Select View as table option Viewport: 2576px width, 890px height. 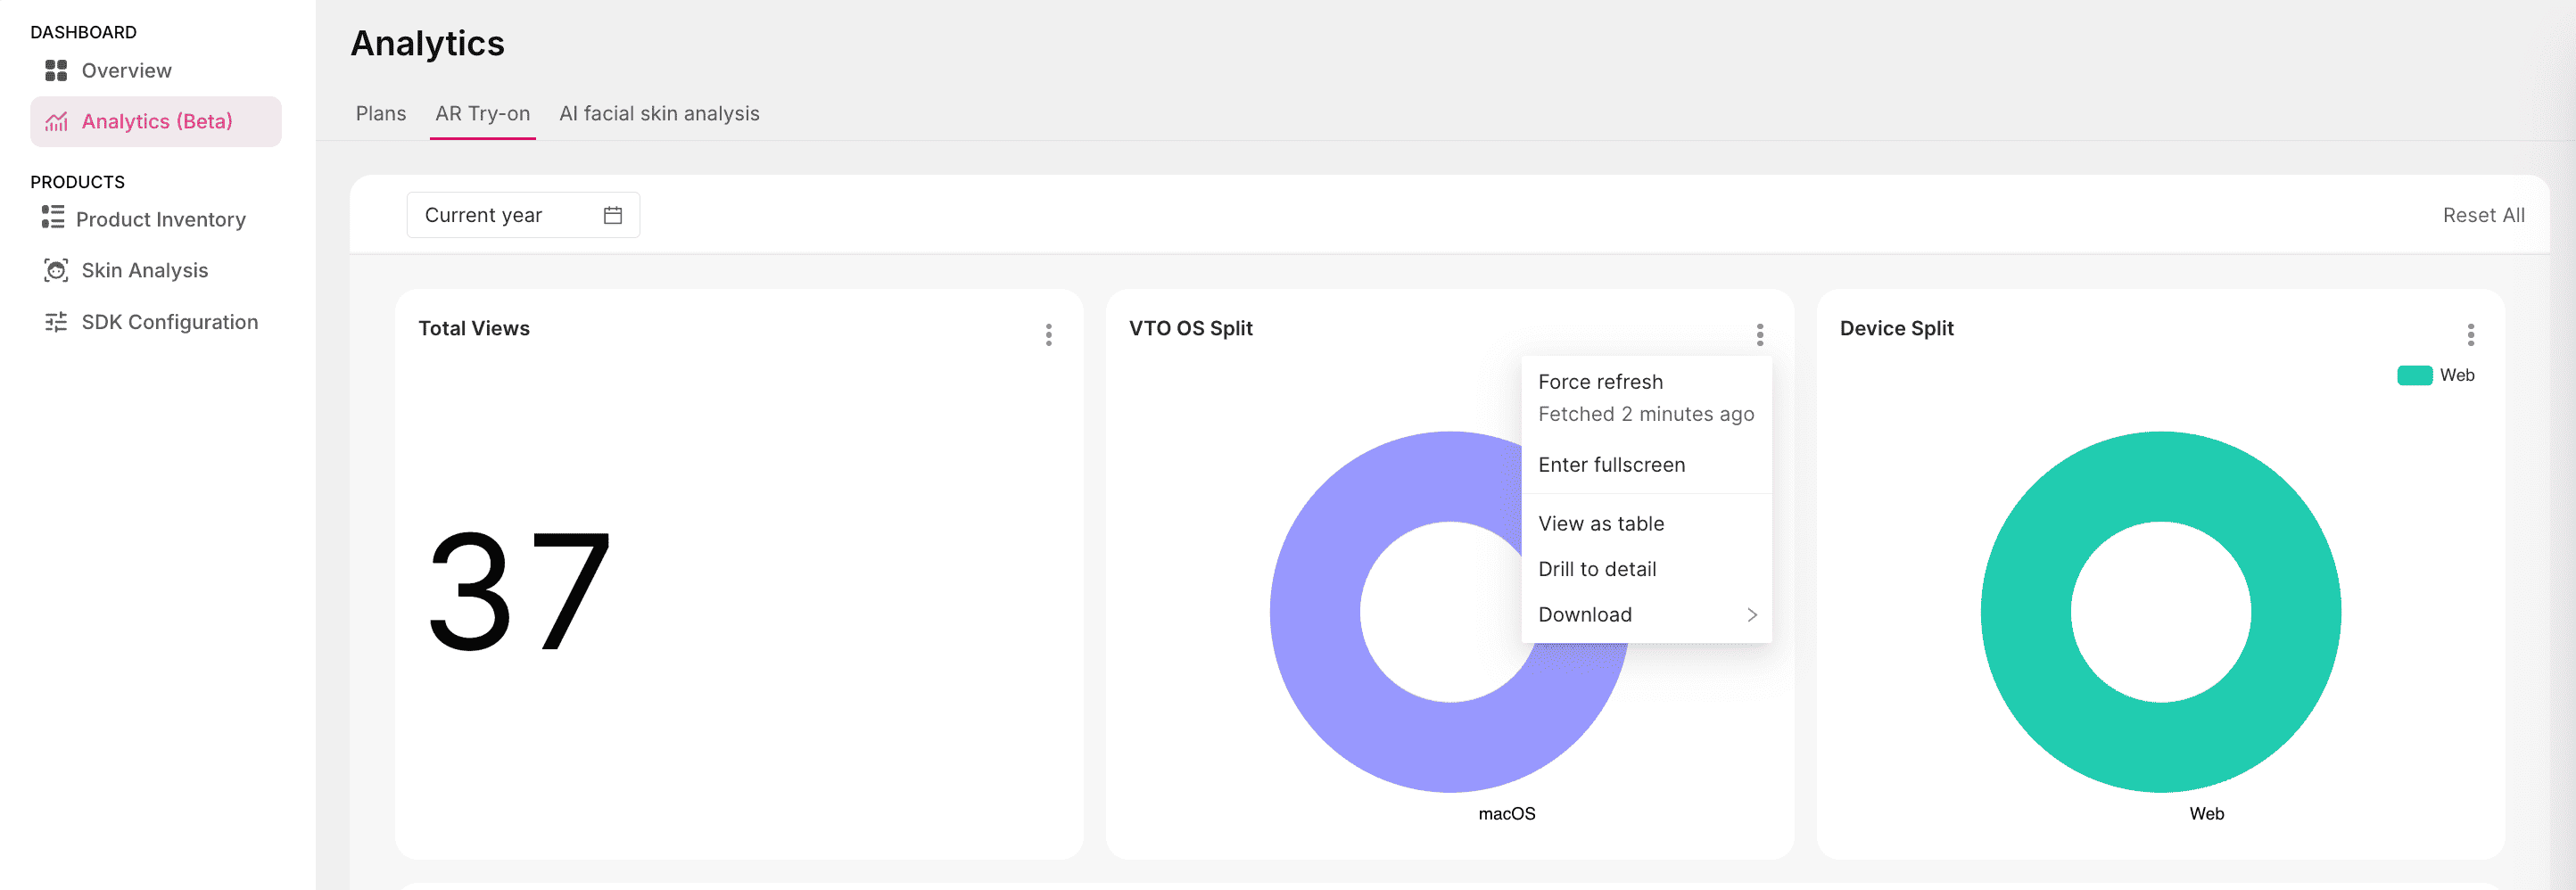point(1601,524)
